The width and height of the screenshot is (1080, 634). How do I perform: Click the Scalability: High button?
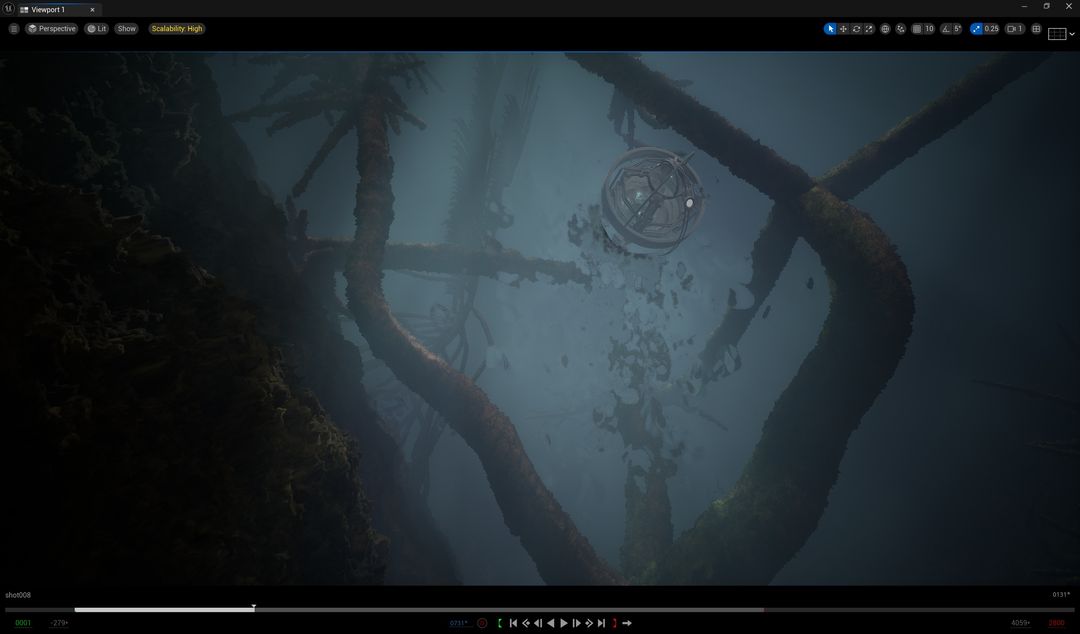177,28
